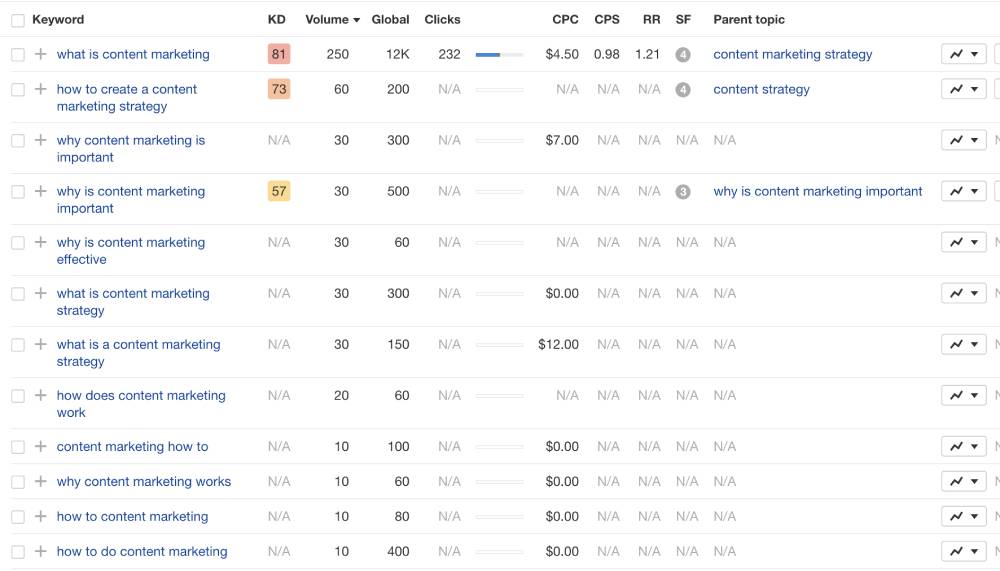Click the SF badge showing 3

point(683,192)
